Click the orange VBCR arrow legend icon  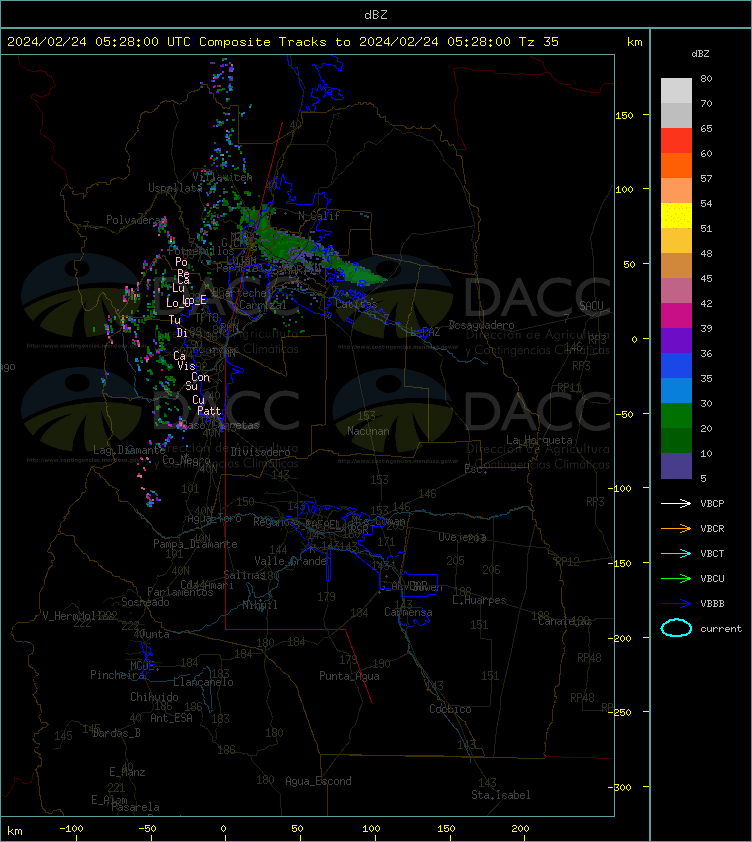point(676,528)
